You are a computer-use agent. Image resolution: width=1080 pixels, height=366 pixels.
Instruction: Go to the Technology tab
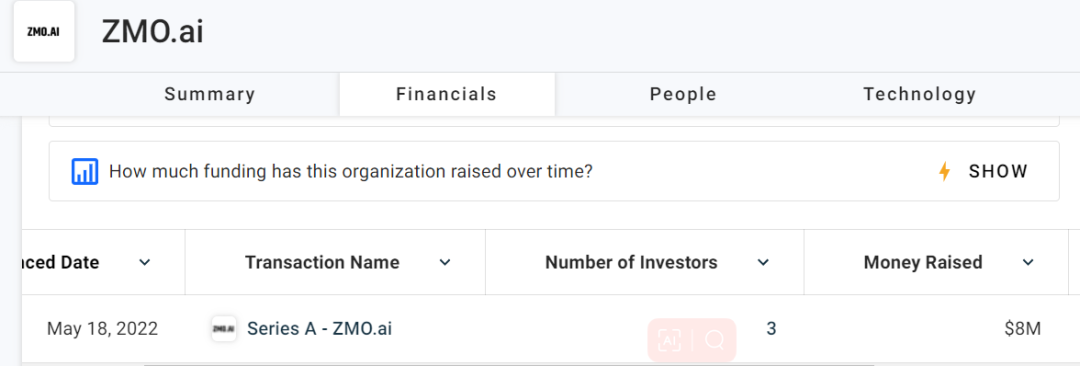pyautogui.click(x=920, y=94)
